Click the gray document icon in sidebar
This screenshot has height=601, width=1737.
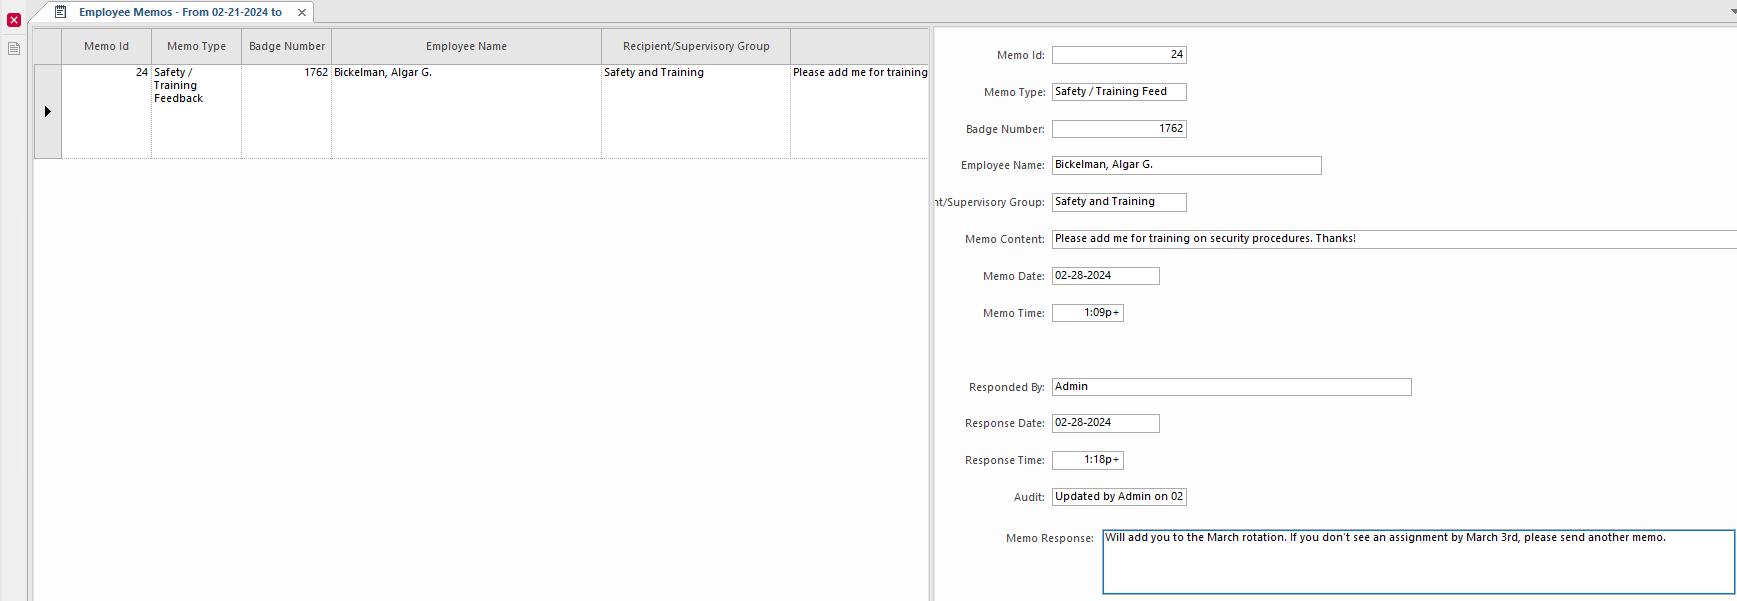pyautogui.click(x=14, y=48)
